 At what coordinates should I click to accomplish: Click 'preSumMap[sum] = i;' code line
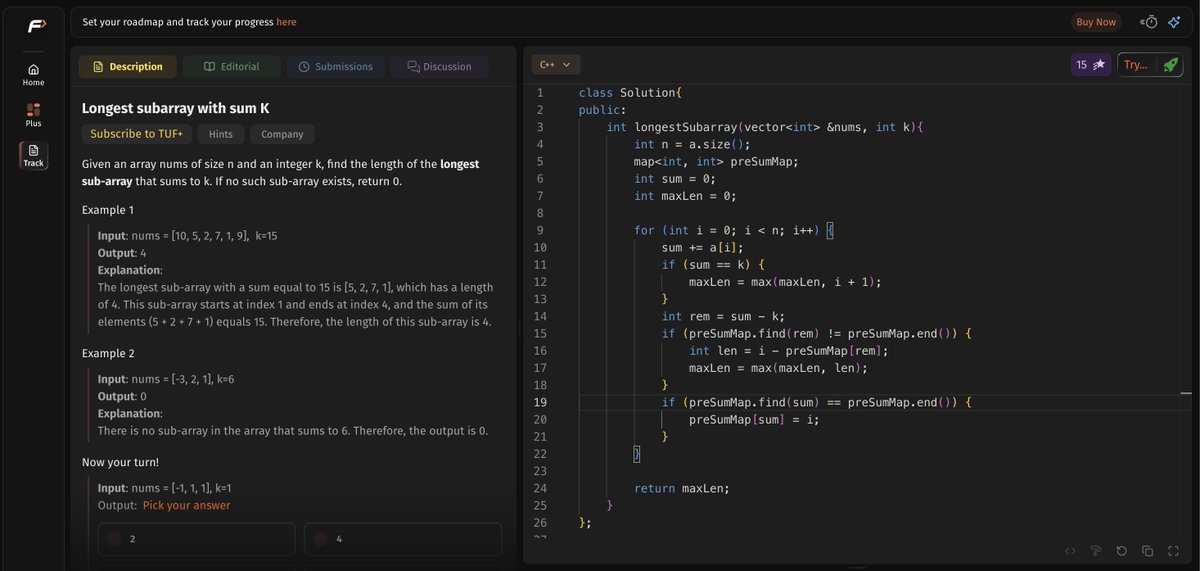pos(754,419)
